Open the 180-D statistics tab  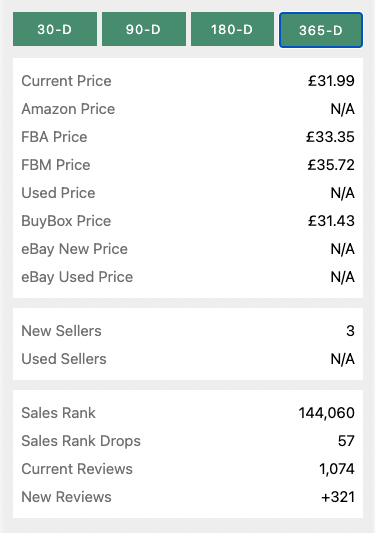pos(232,29)
